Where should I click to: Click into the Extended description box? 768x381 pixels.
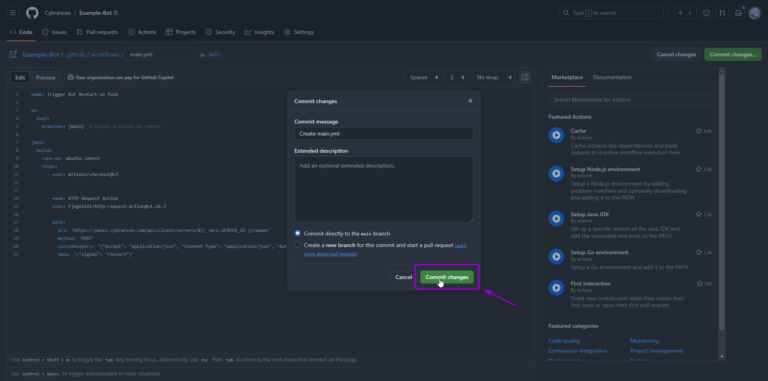(x=384, y=190)
